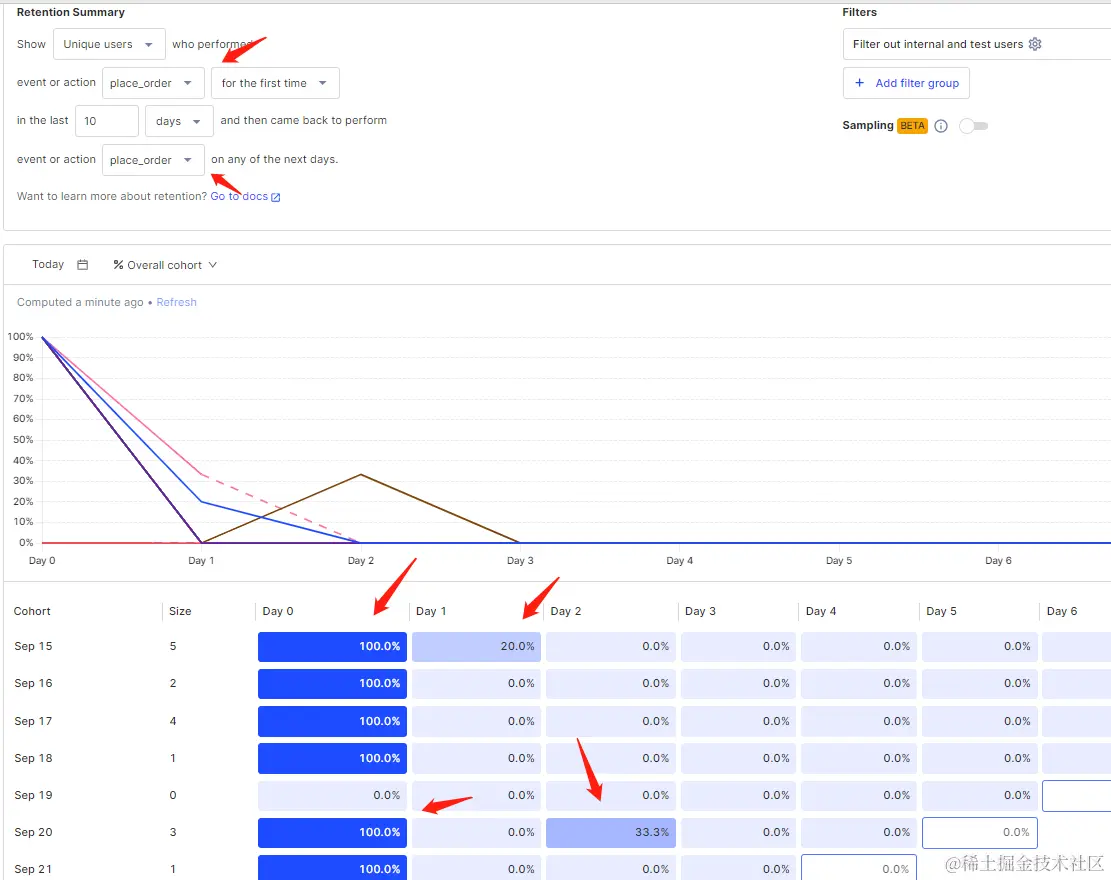Open the returning place_order event dropdown
This screenshot has width=1111, height=880.
pos(153,160)
